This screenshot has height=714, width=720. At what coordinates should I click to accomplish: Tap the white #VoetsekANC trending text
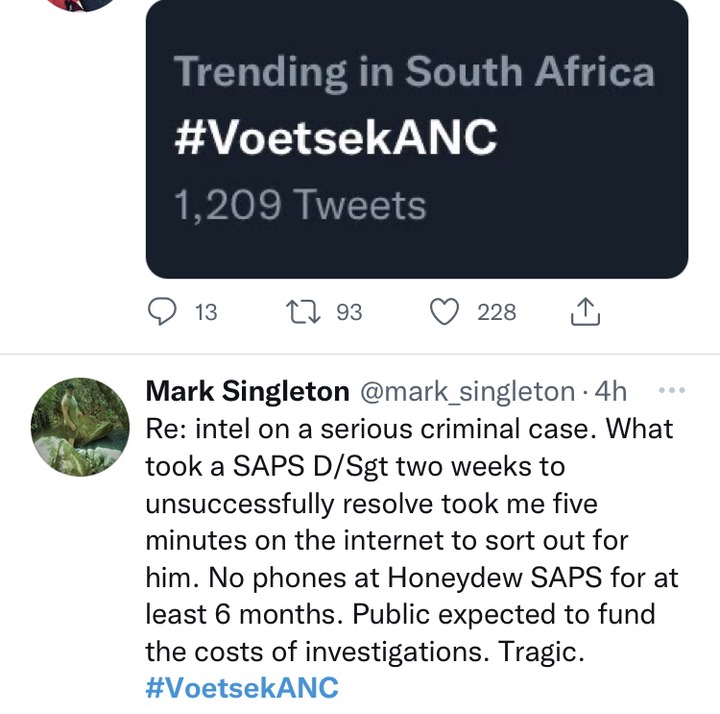pos(336,137)
